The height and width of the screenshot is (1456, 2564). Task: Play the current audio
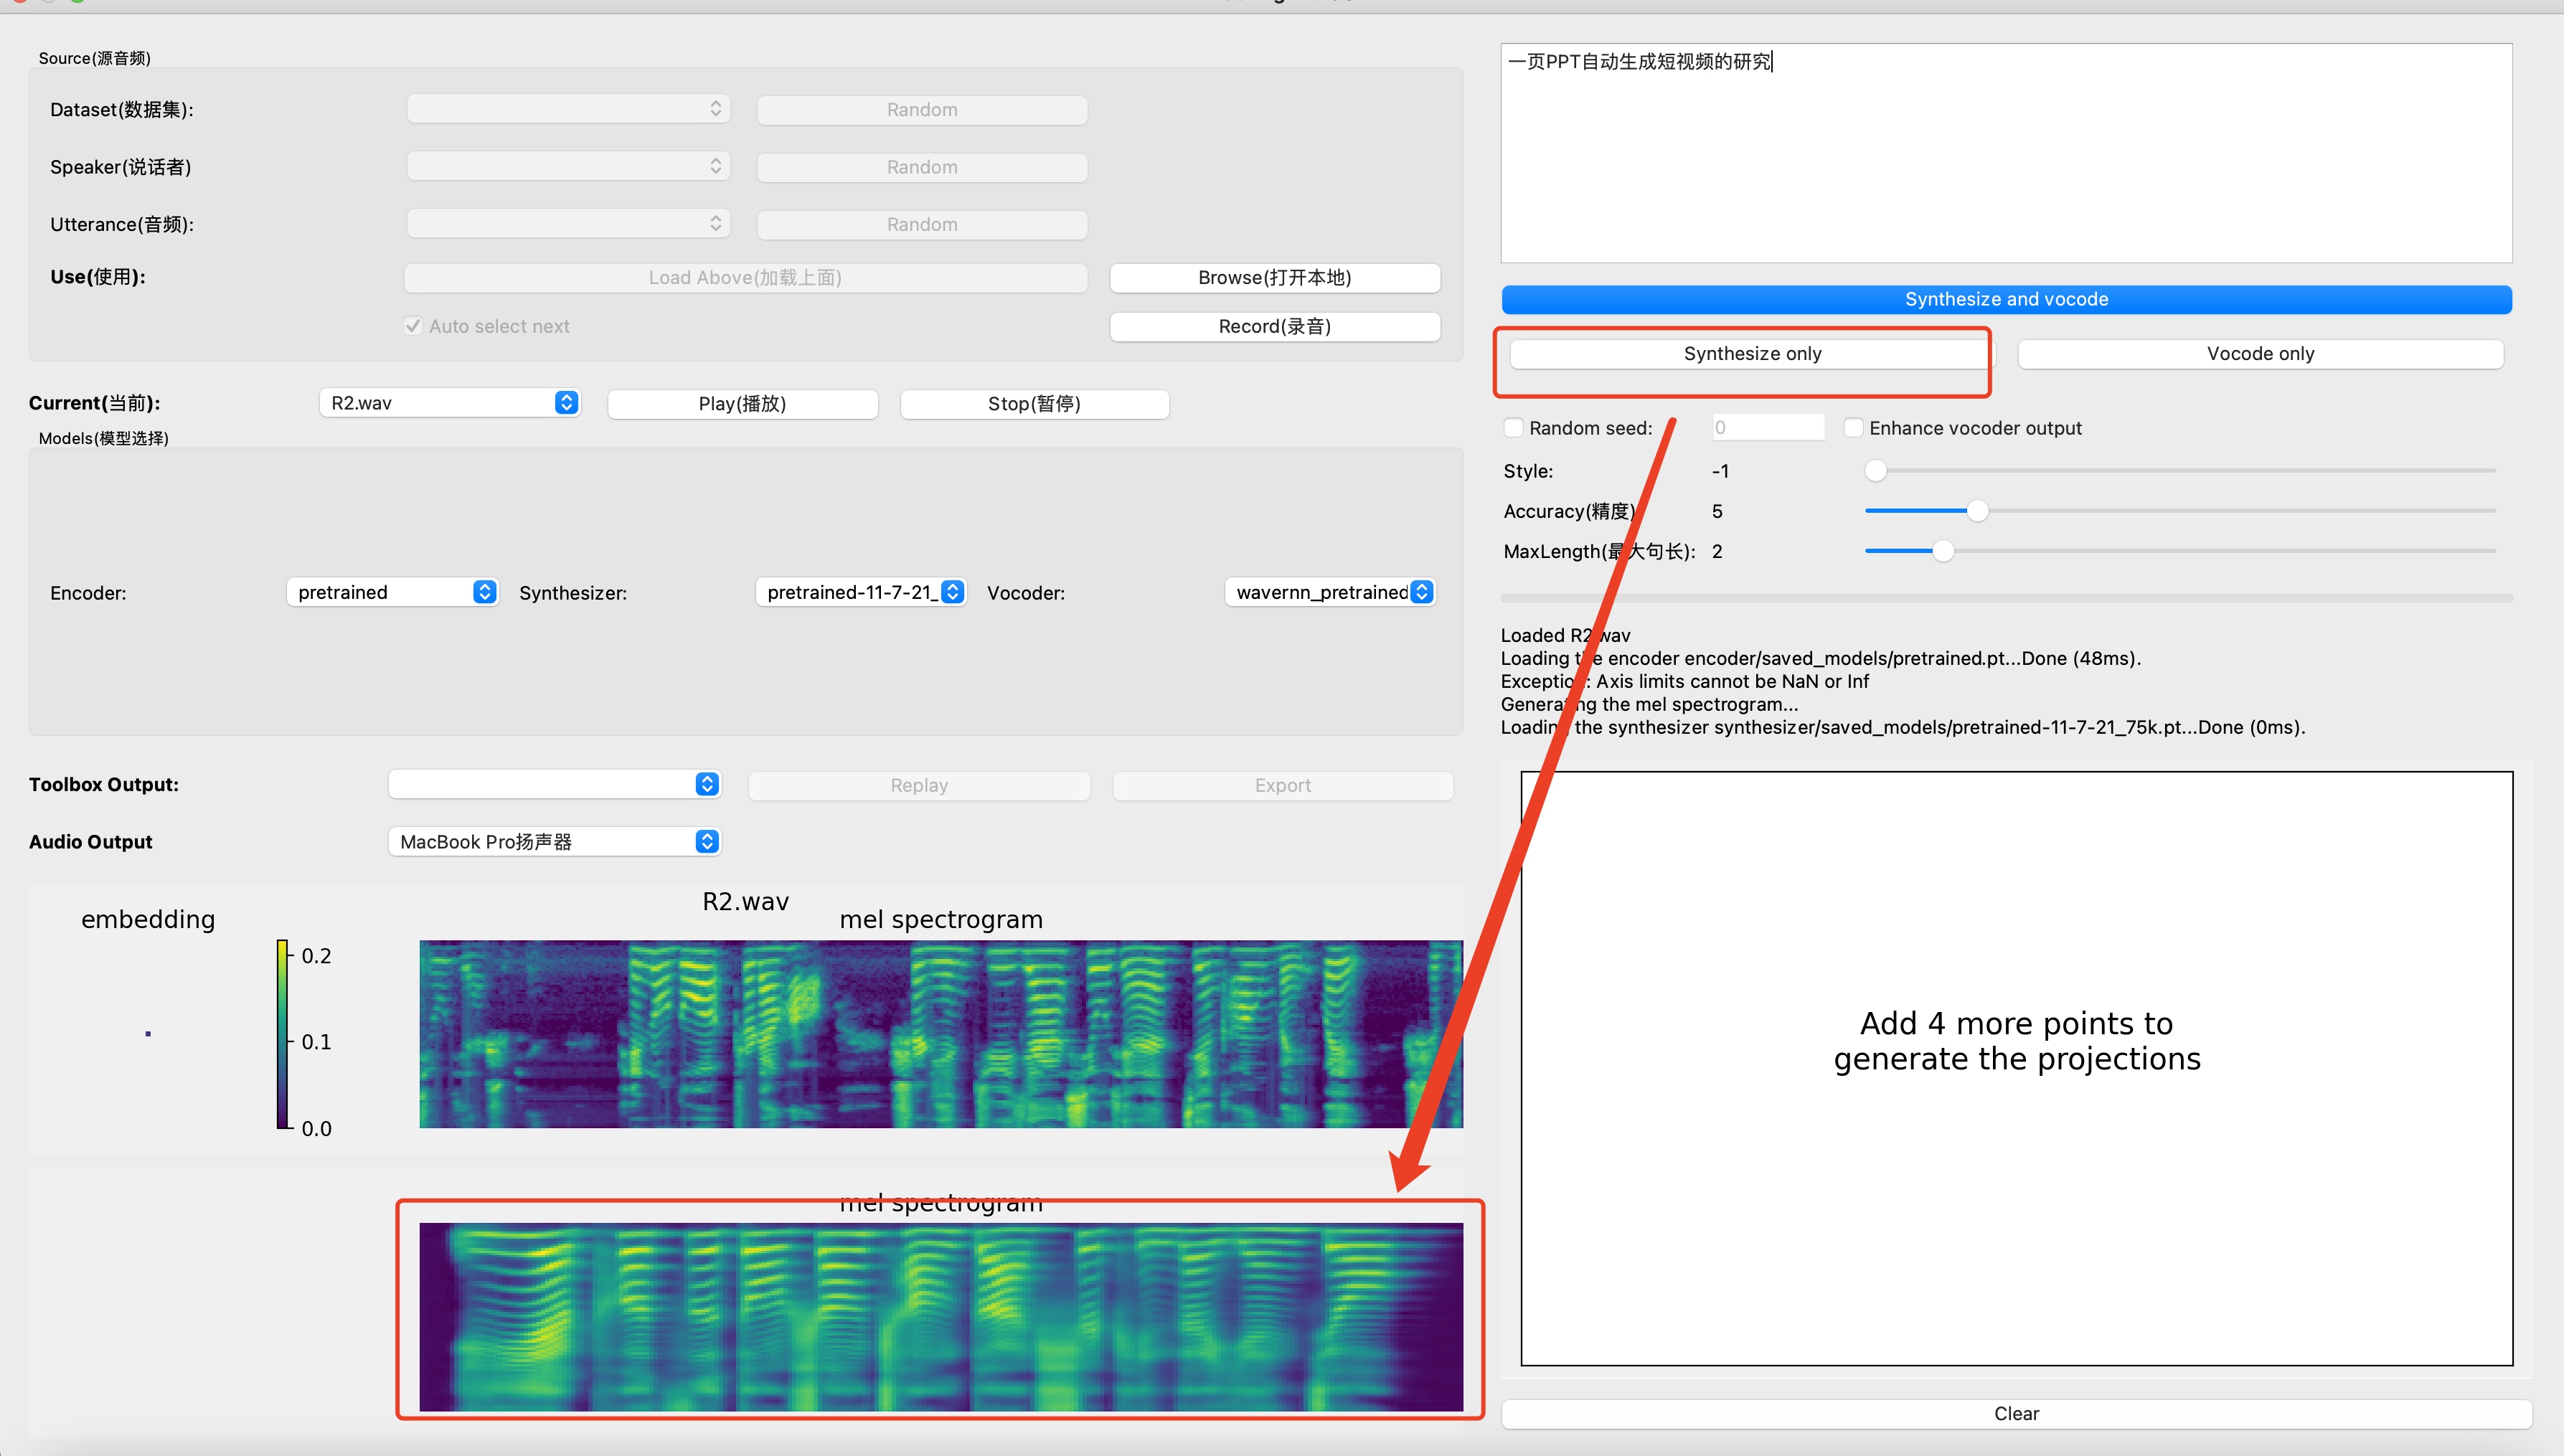(x=742, y=404)
